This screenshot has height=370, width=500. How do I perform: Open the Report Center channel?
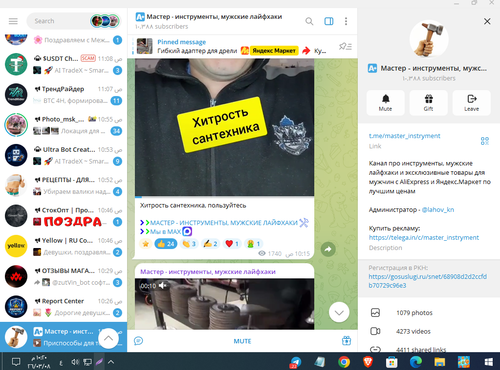pyautogui.click(x=63, y=307)
